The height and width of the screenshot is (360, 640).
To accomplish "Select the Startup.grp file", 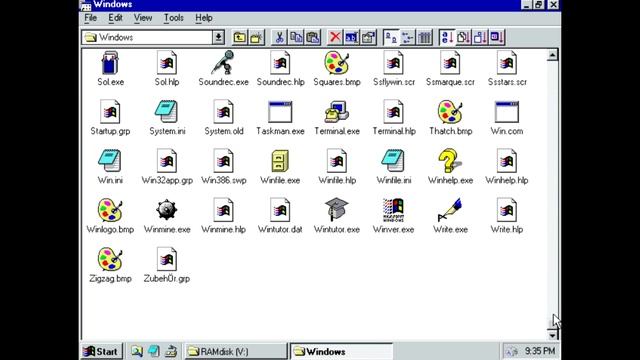I will point(110,117).
